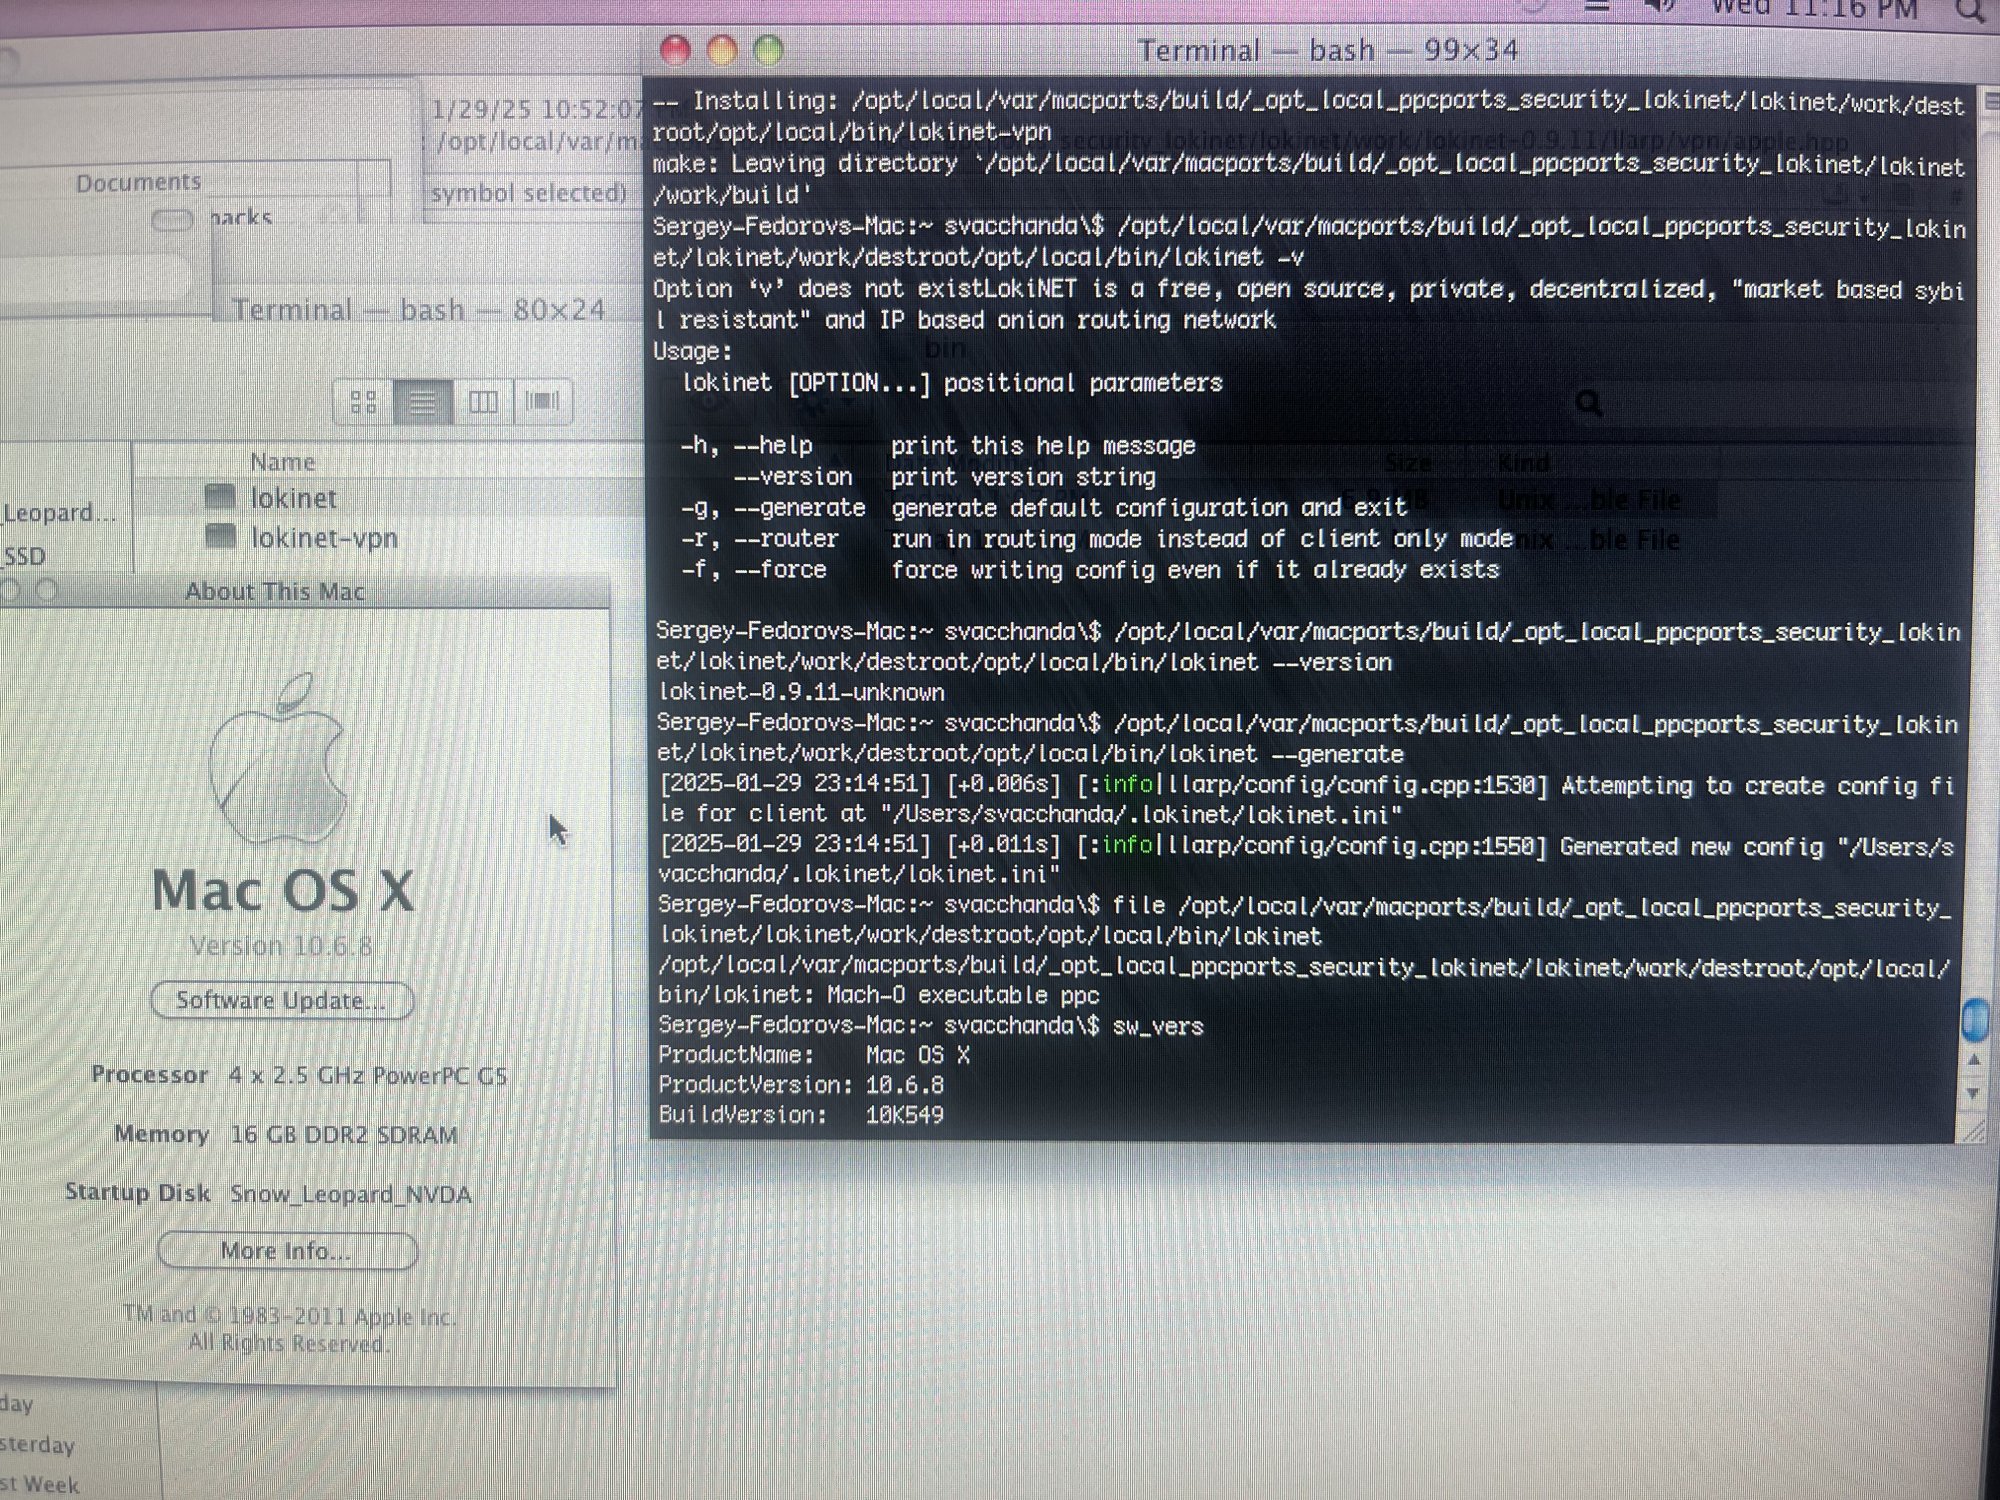Click the Usage: line in Terminal

693,352
